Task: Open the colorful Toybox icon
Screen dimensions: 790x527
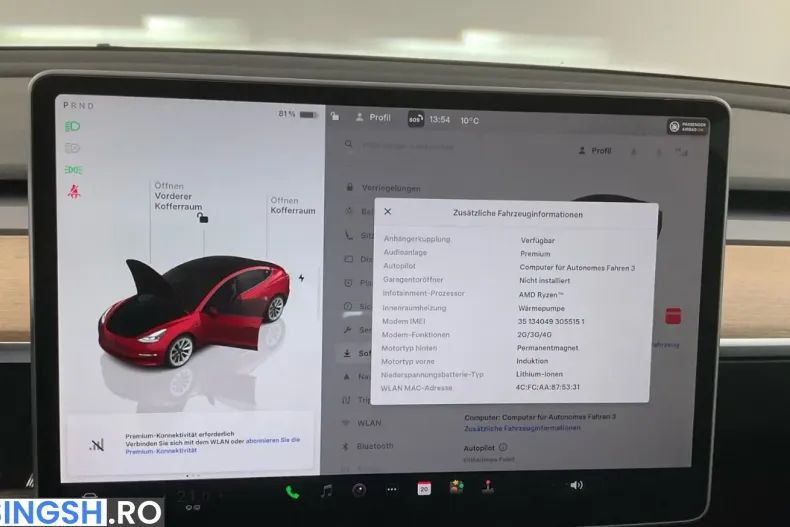Action: pyautogui.click(x=456, y=487)
